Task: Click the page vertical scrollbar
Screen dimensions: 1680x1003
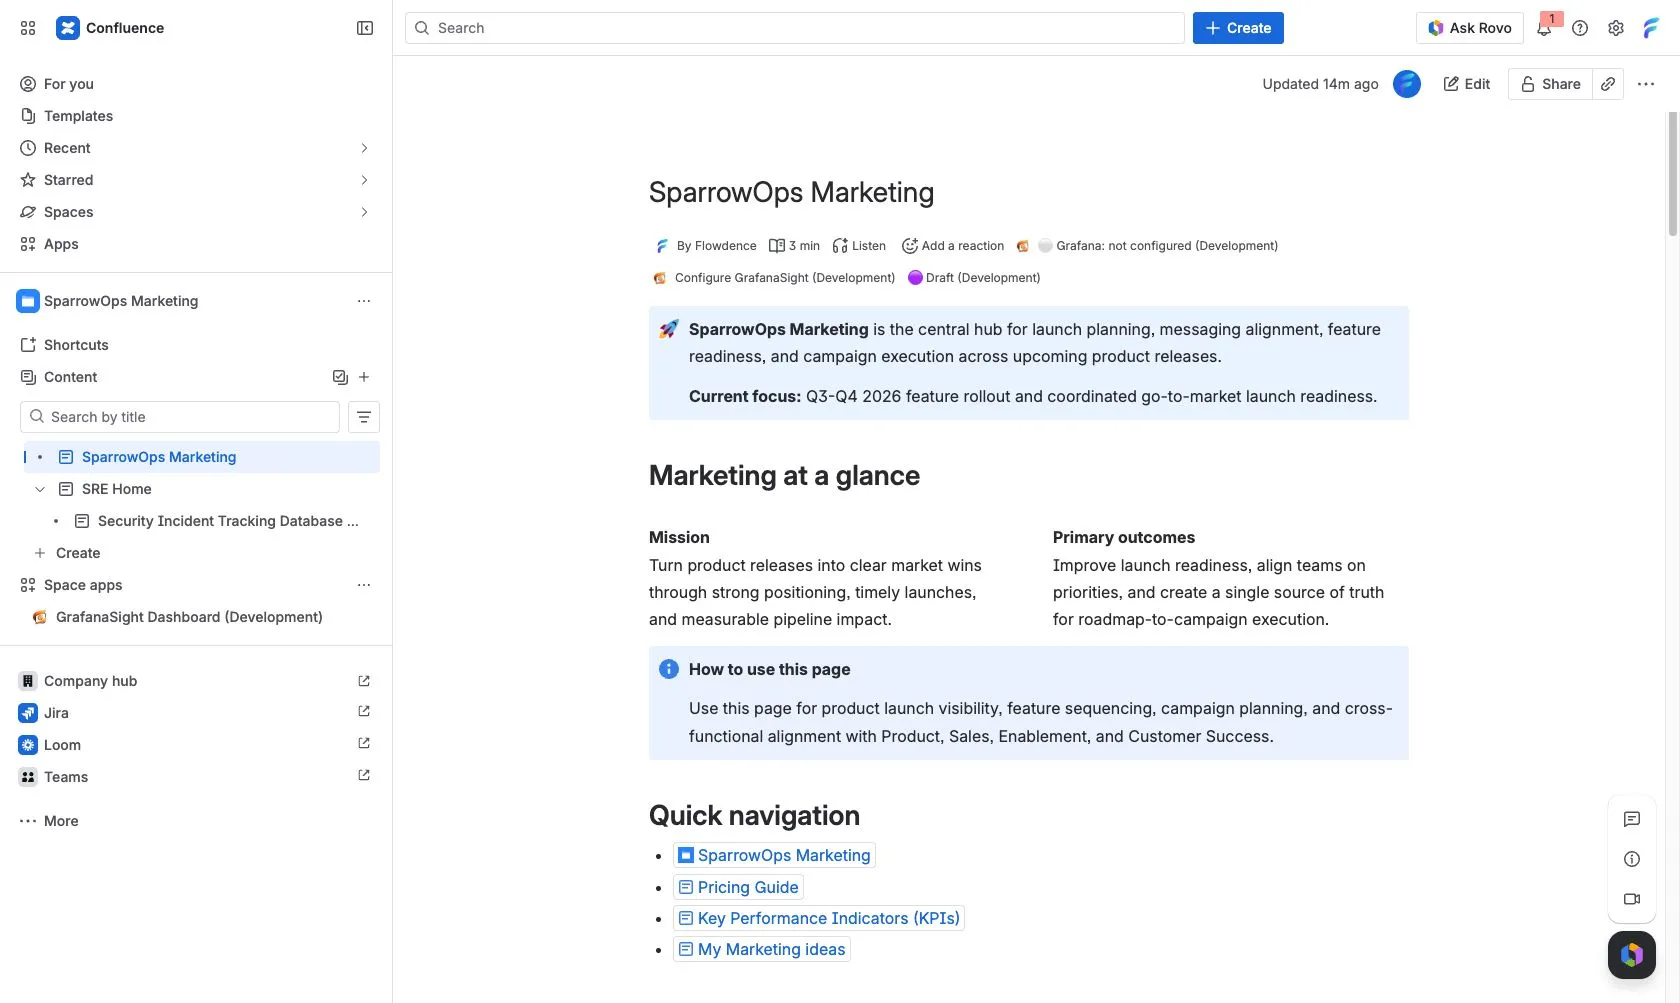Action: (x=1672, y=175)
